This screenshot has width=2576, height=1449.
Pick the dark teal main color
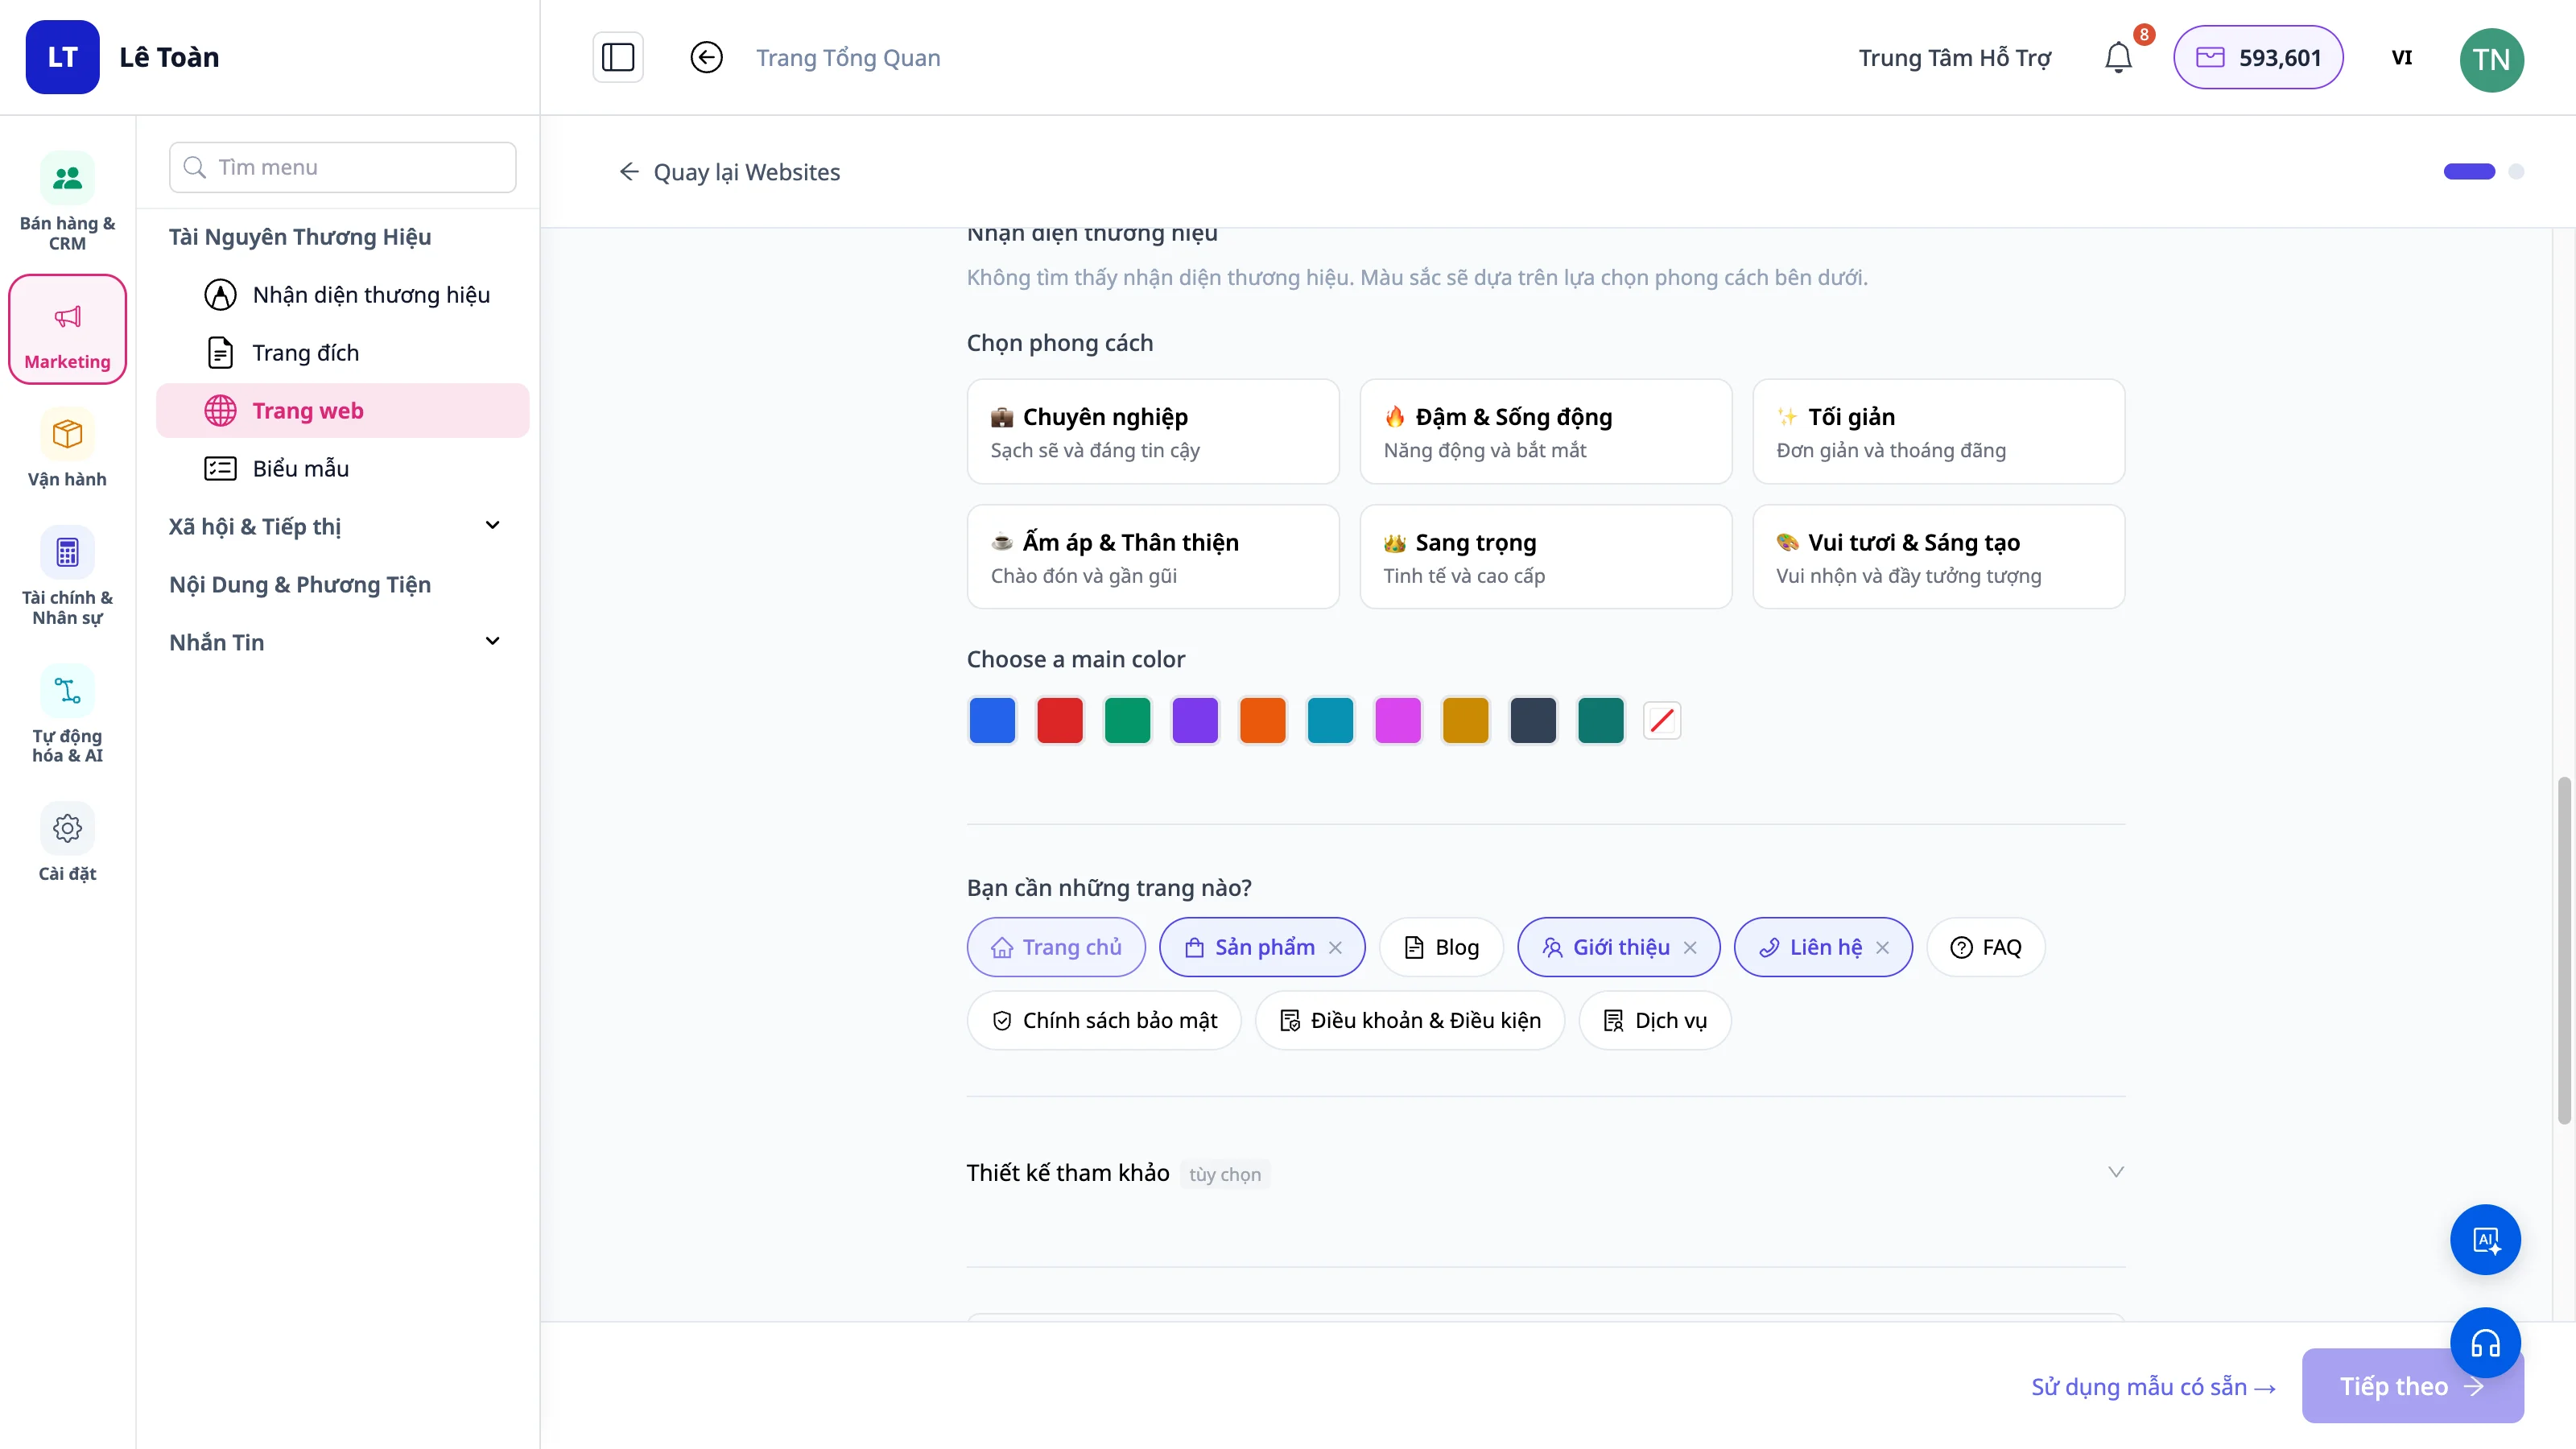[x=1601, y=720]
